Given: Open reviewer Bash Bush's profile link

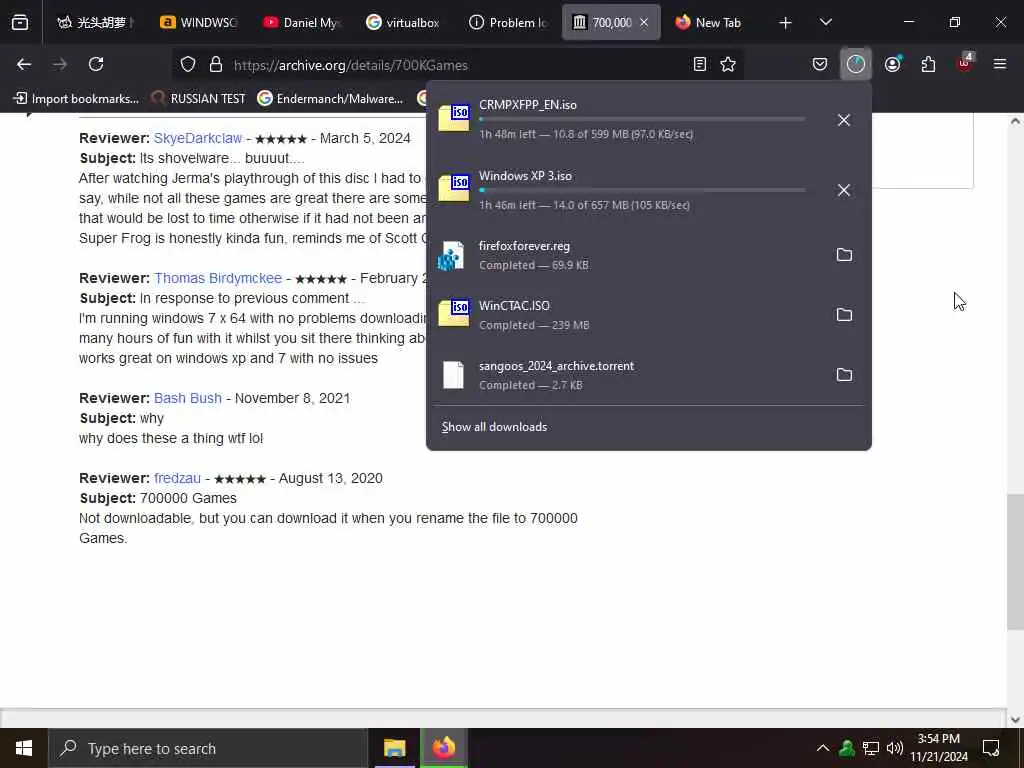Looking at the screenshot, I should pyautogui.click(x=188, y=398).
